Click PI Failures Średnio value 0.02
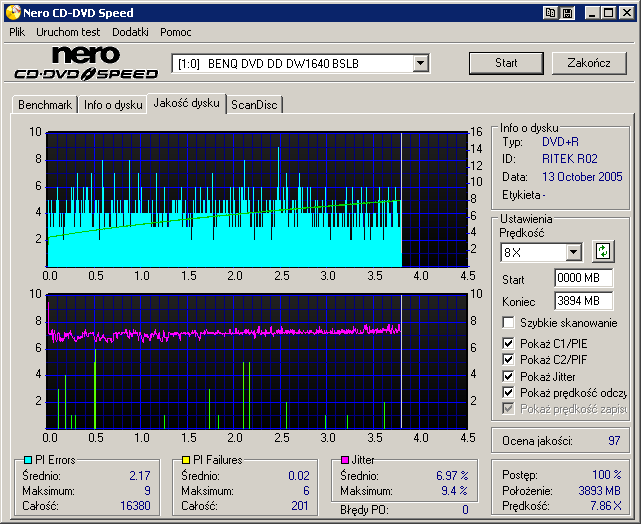This screenshot has width=641, height=524. (x=299, y=476)
